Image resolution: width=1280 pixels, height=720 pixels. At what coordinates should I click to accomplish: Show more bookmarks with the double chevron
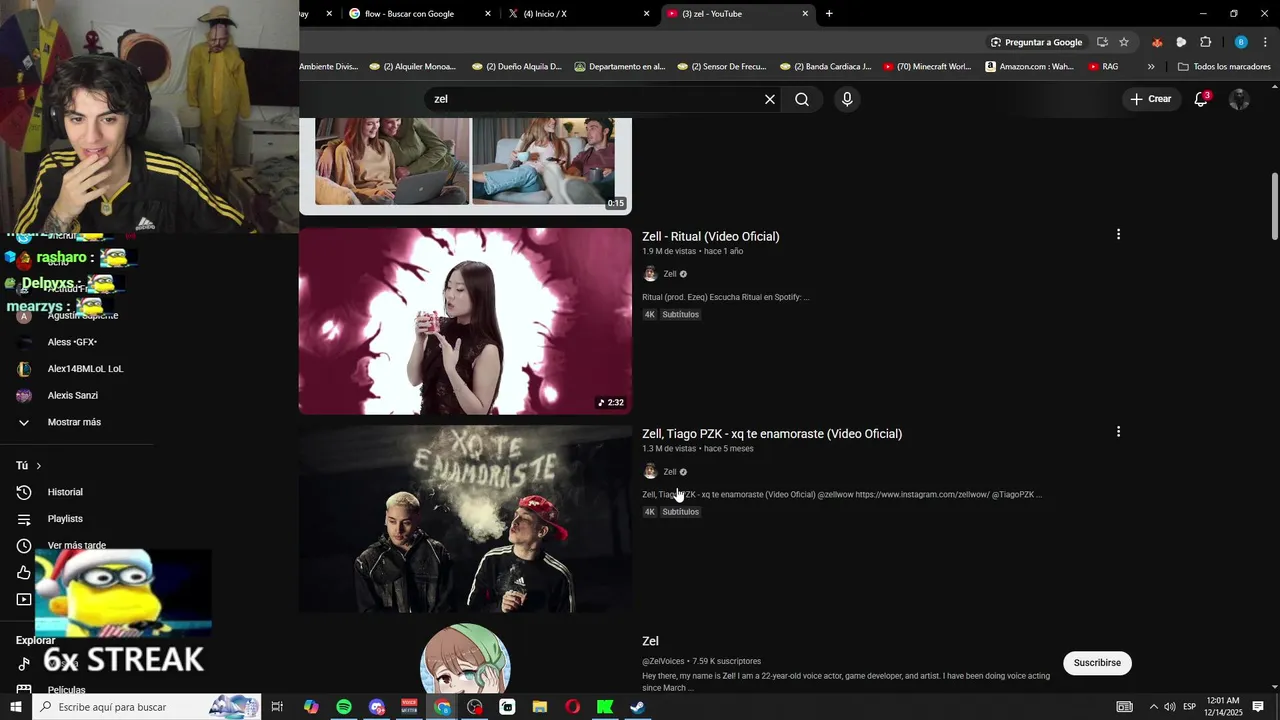tap(1151, 67)
